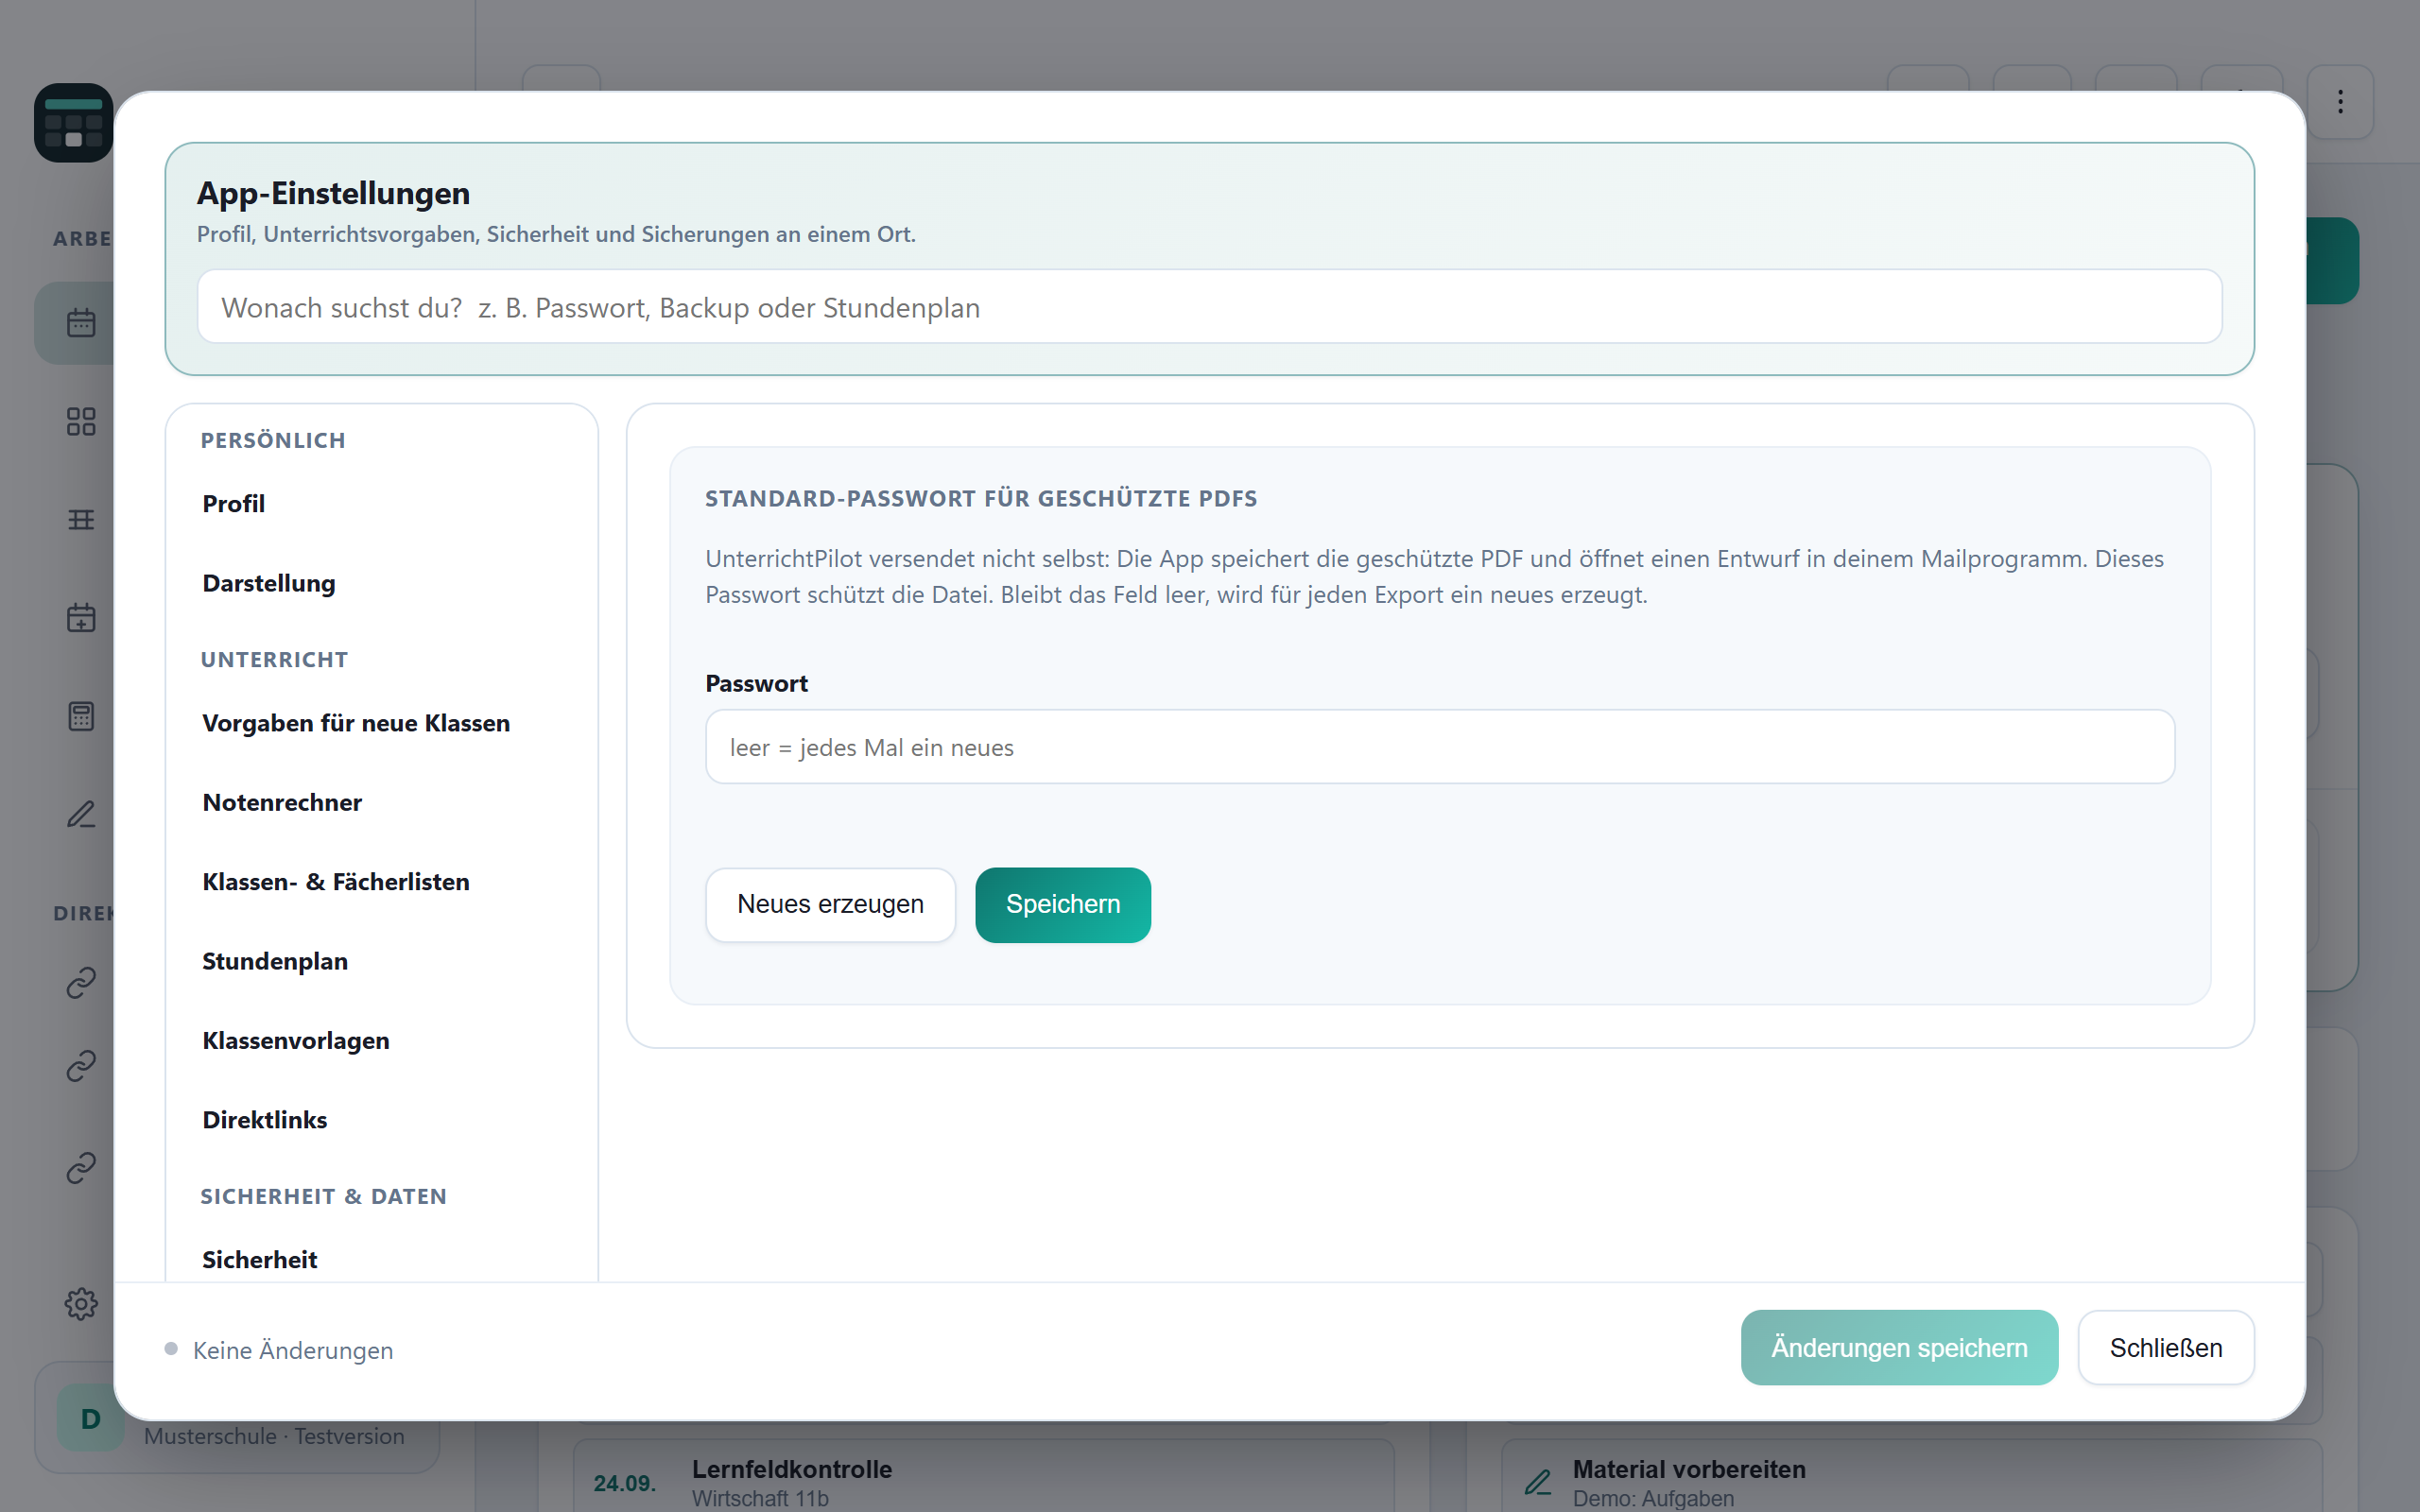Image resolution: width=2420 pixels, height=1512 pixels.
Task: Click the teal Speichern button
Action: tap(1063, 904)
